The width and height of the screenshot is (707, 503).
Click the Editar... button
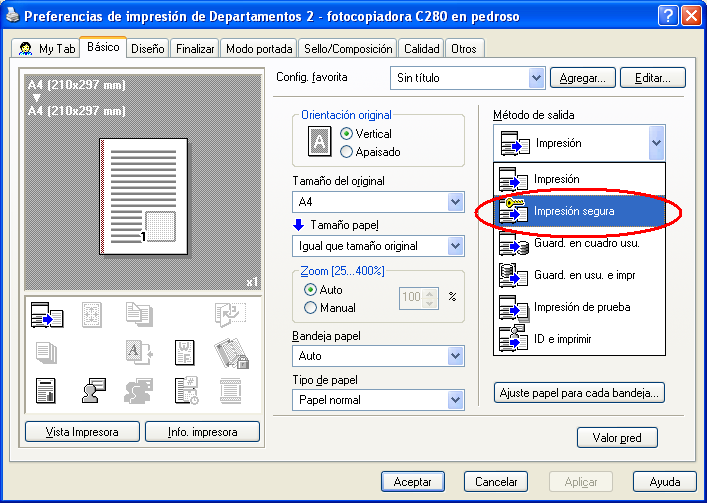(653, 78)
